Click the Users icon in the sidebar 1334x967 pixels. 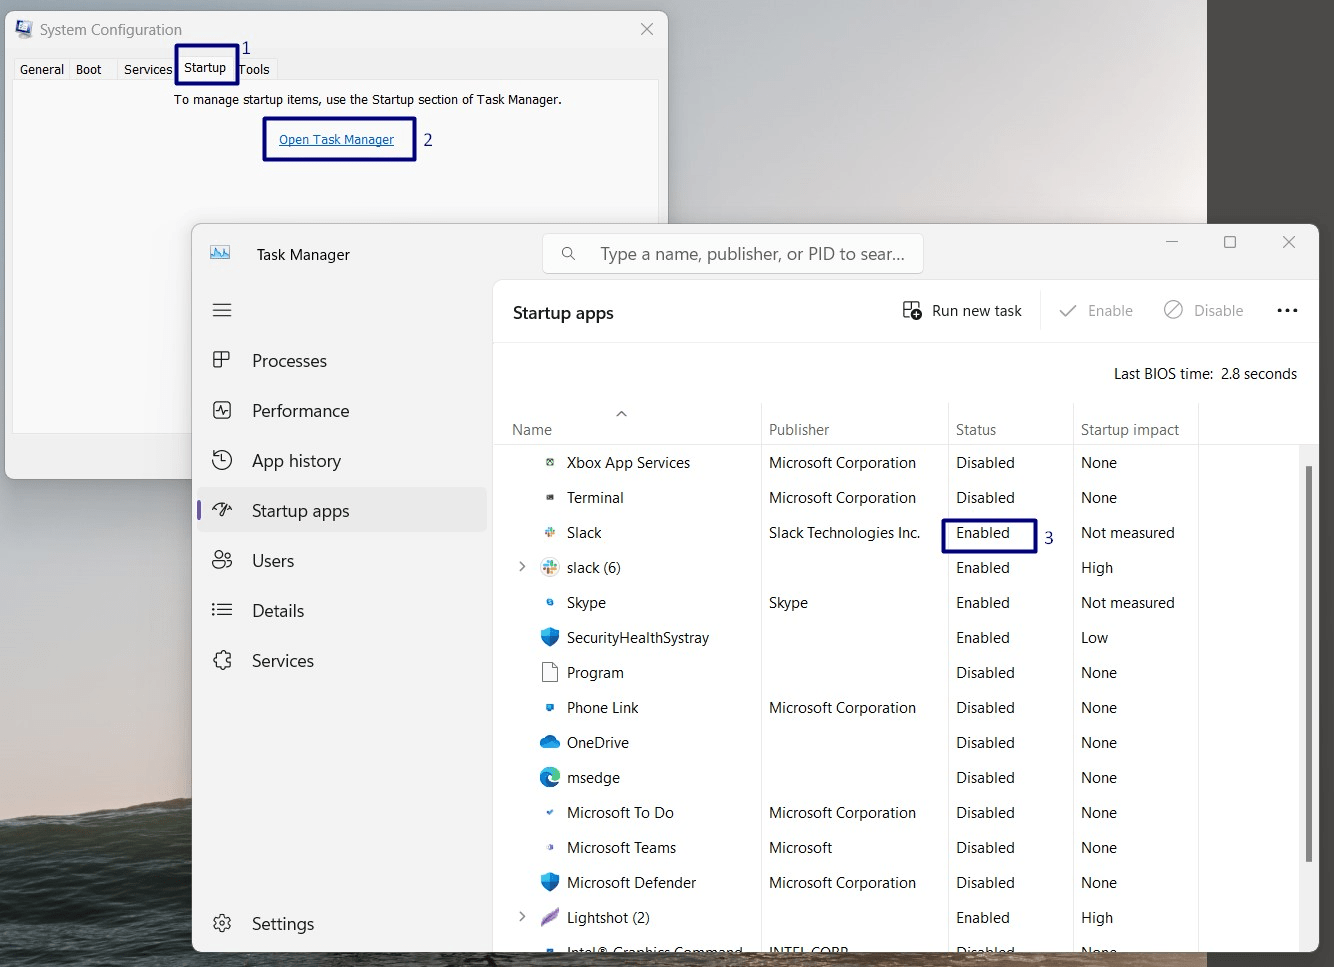tap(222, 560)
